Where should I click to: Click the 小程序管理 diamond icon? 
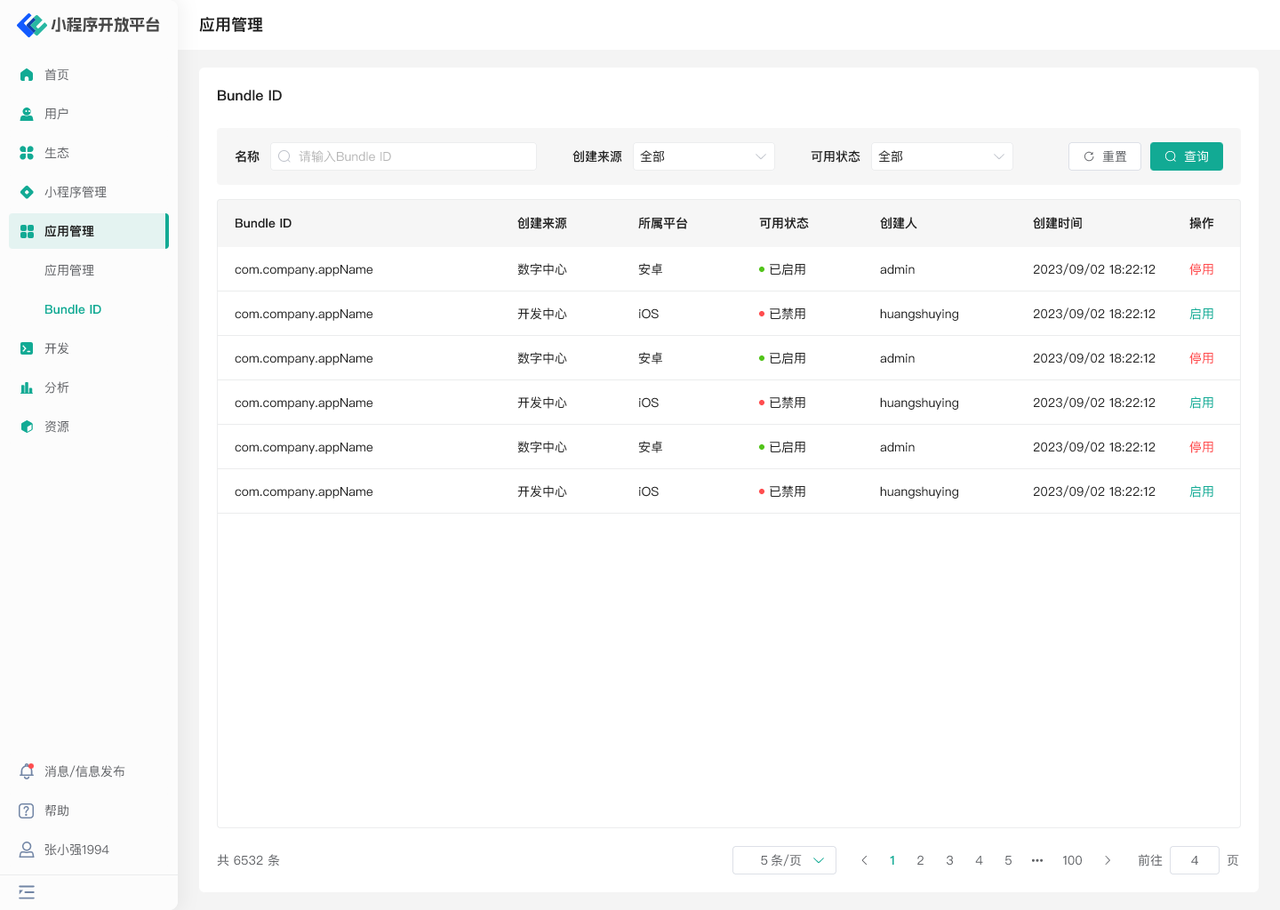[27, 192]
